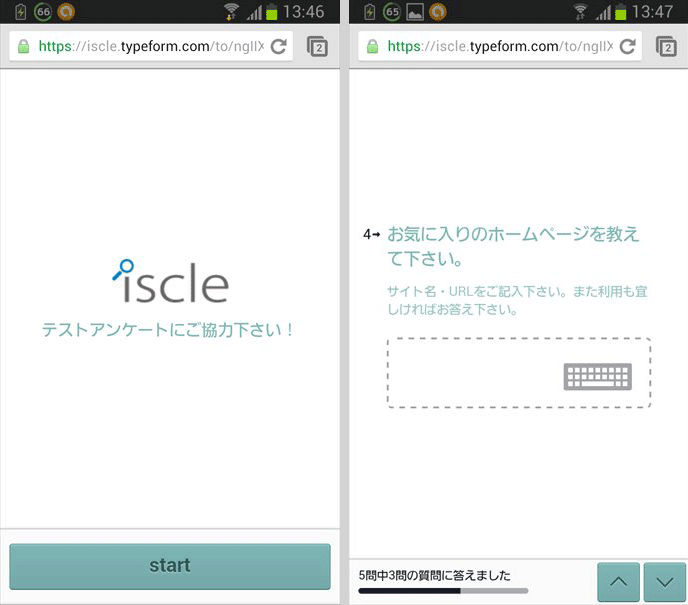Go to previous question with up arrow
688x605 pixels.
pos(618,582)
